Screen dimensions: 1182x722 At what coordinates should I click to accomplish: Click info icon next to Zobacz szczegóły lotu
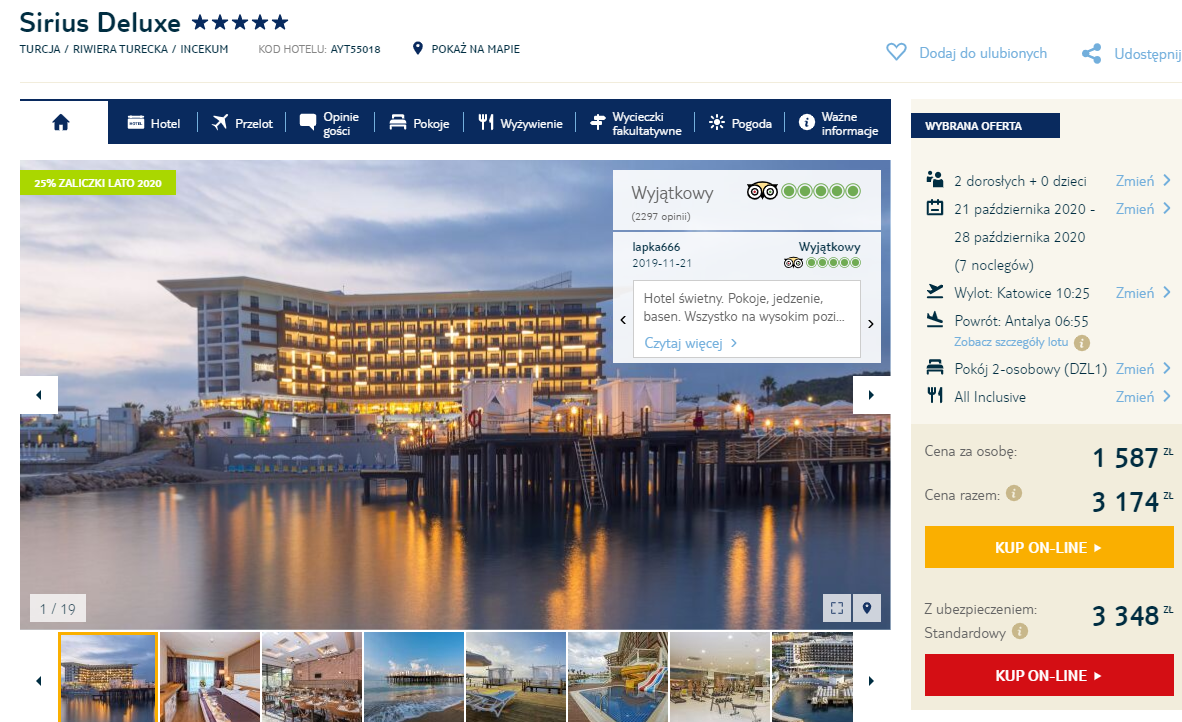1082,343
